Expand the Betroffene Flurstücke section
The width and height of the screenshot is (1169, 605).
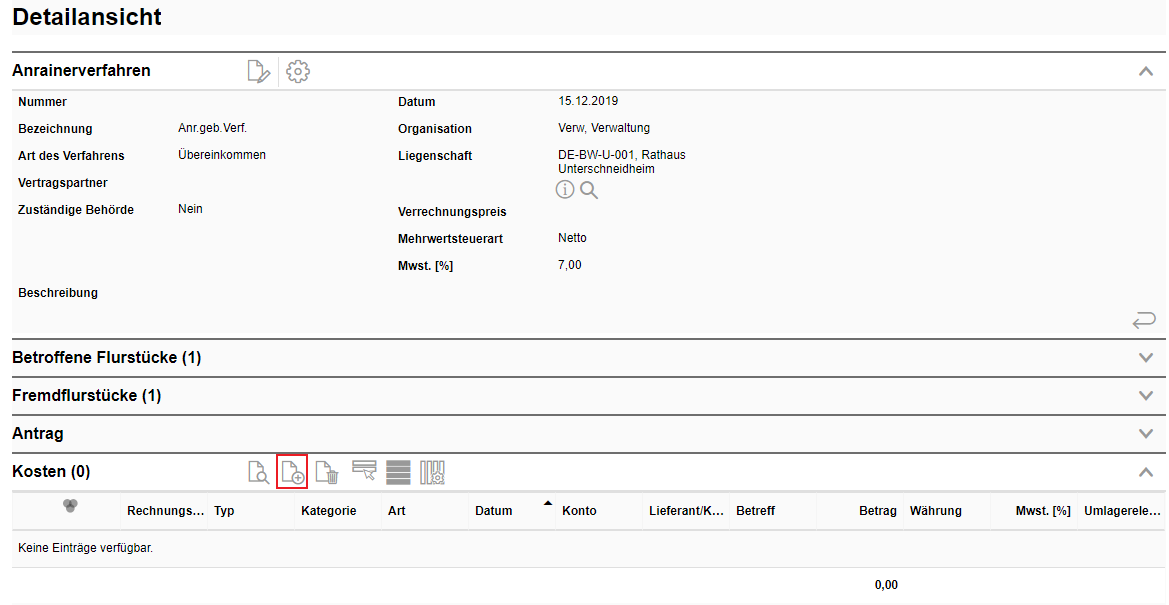click(x=1146, y=357)
